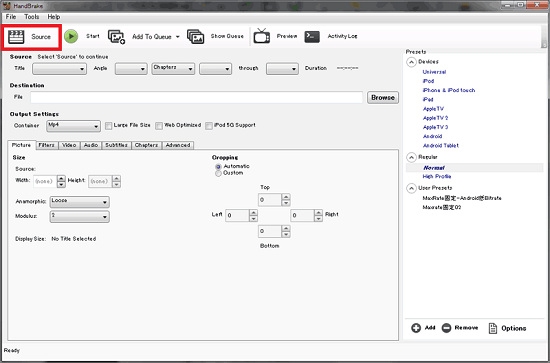Decrease the Bottom crop value

click(286, 235)
